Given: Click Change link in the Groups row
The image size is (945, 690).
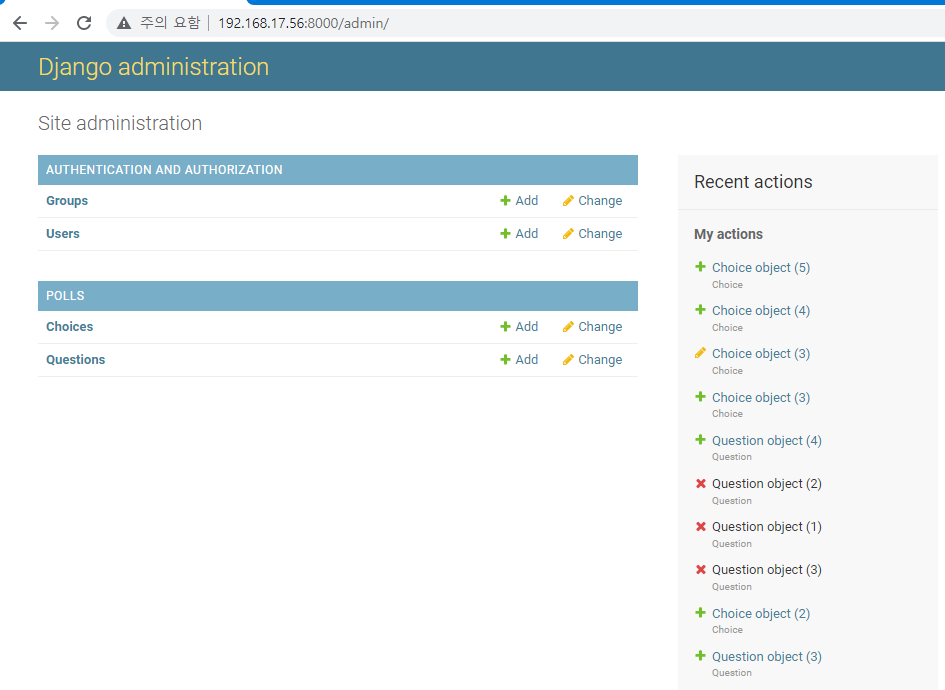Looking at the screenshot, I should point(600,201).
